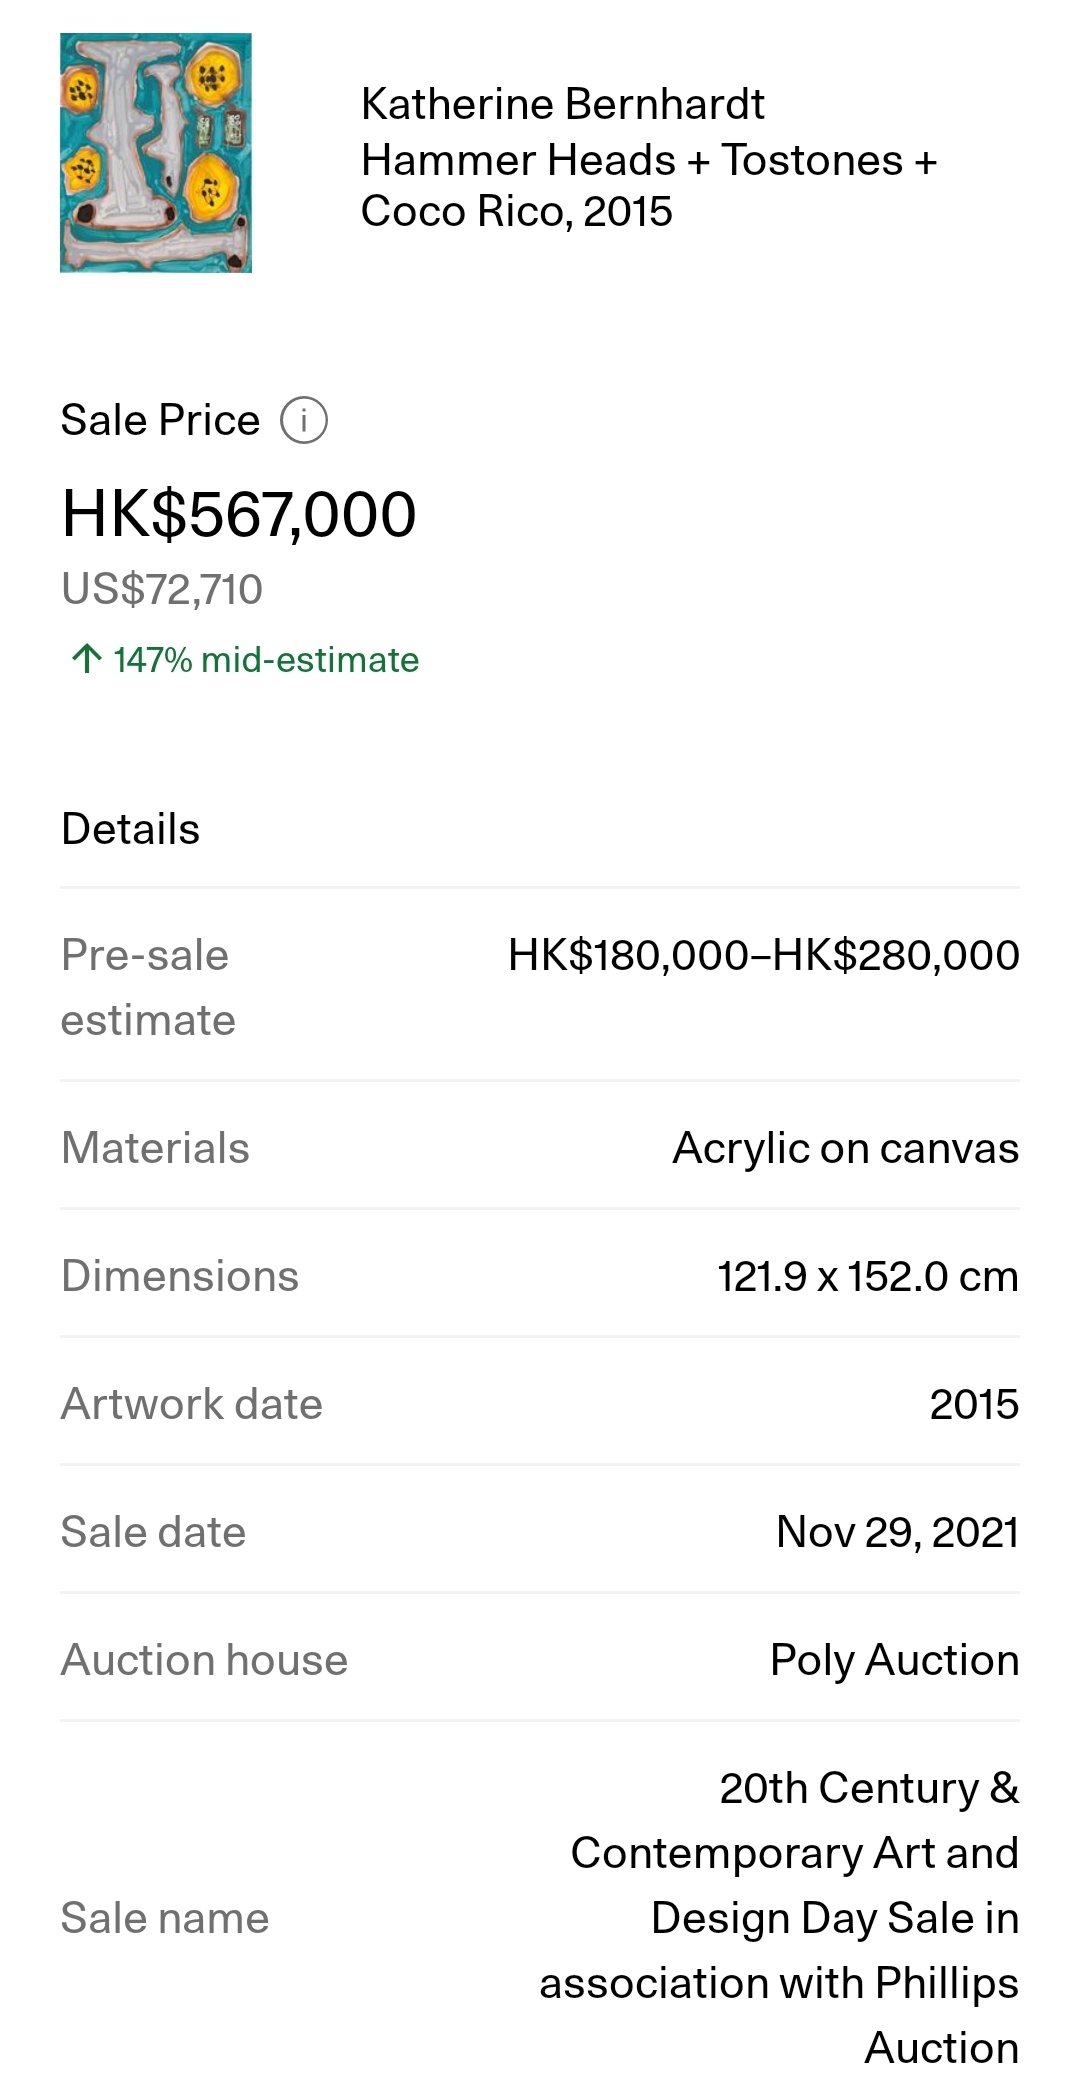Viewport: 1080px width, 2097px height.
Task: Tap the Details section heading
Action: tap(131, 829)
